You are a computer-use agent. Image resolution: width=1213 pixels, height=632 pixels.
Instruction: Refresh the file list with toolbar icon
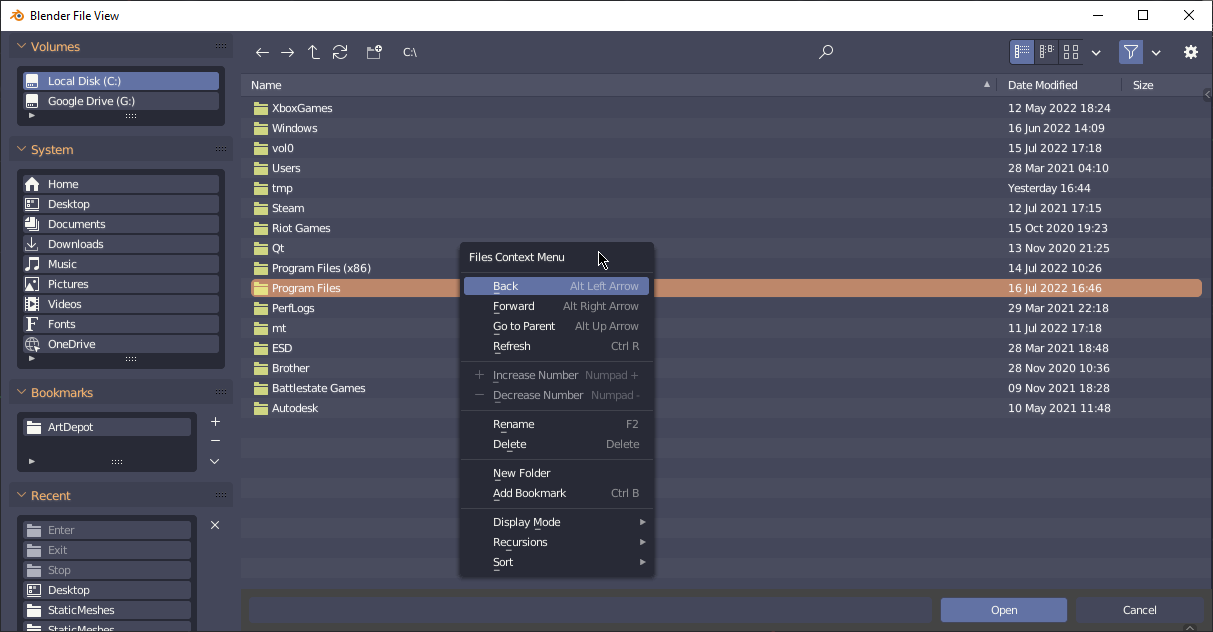pos(340,52)
